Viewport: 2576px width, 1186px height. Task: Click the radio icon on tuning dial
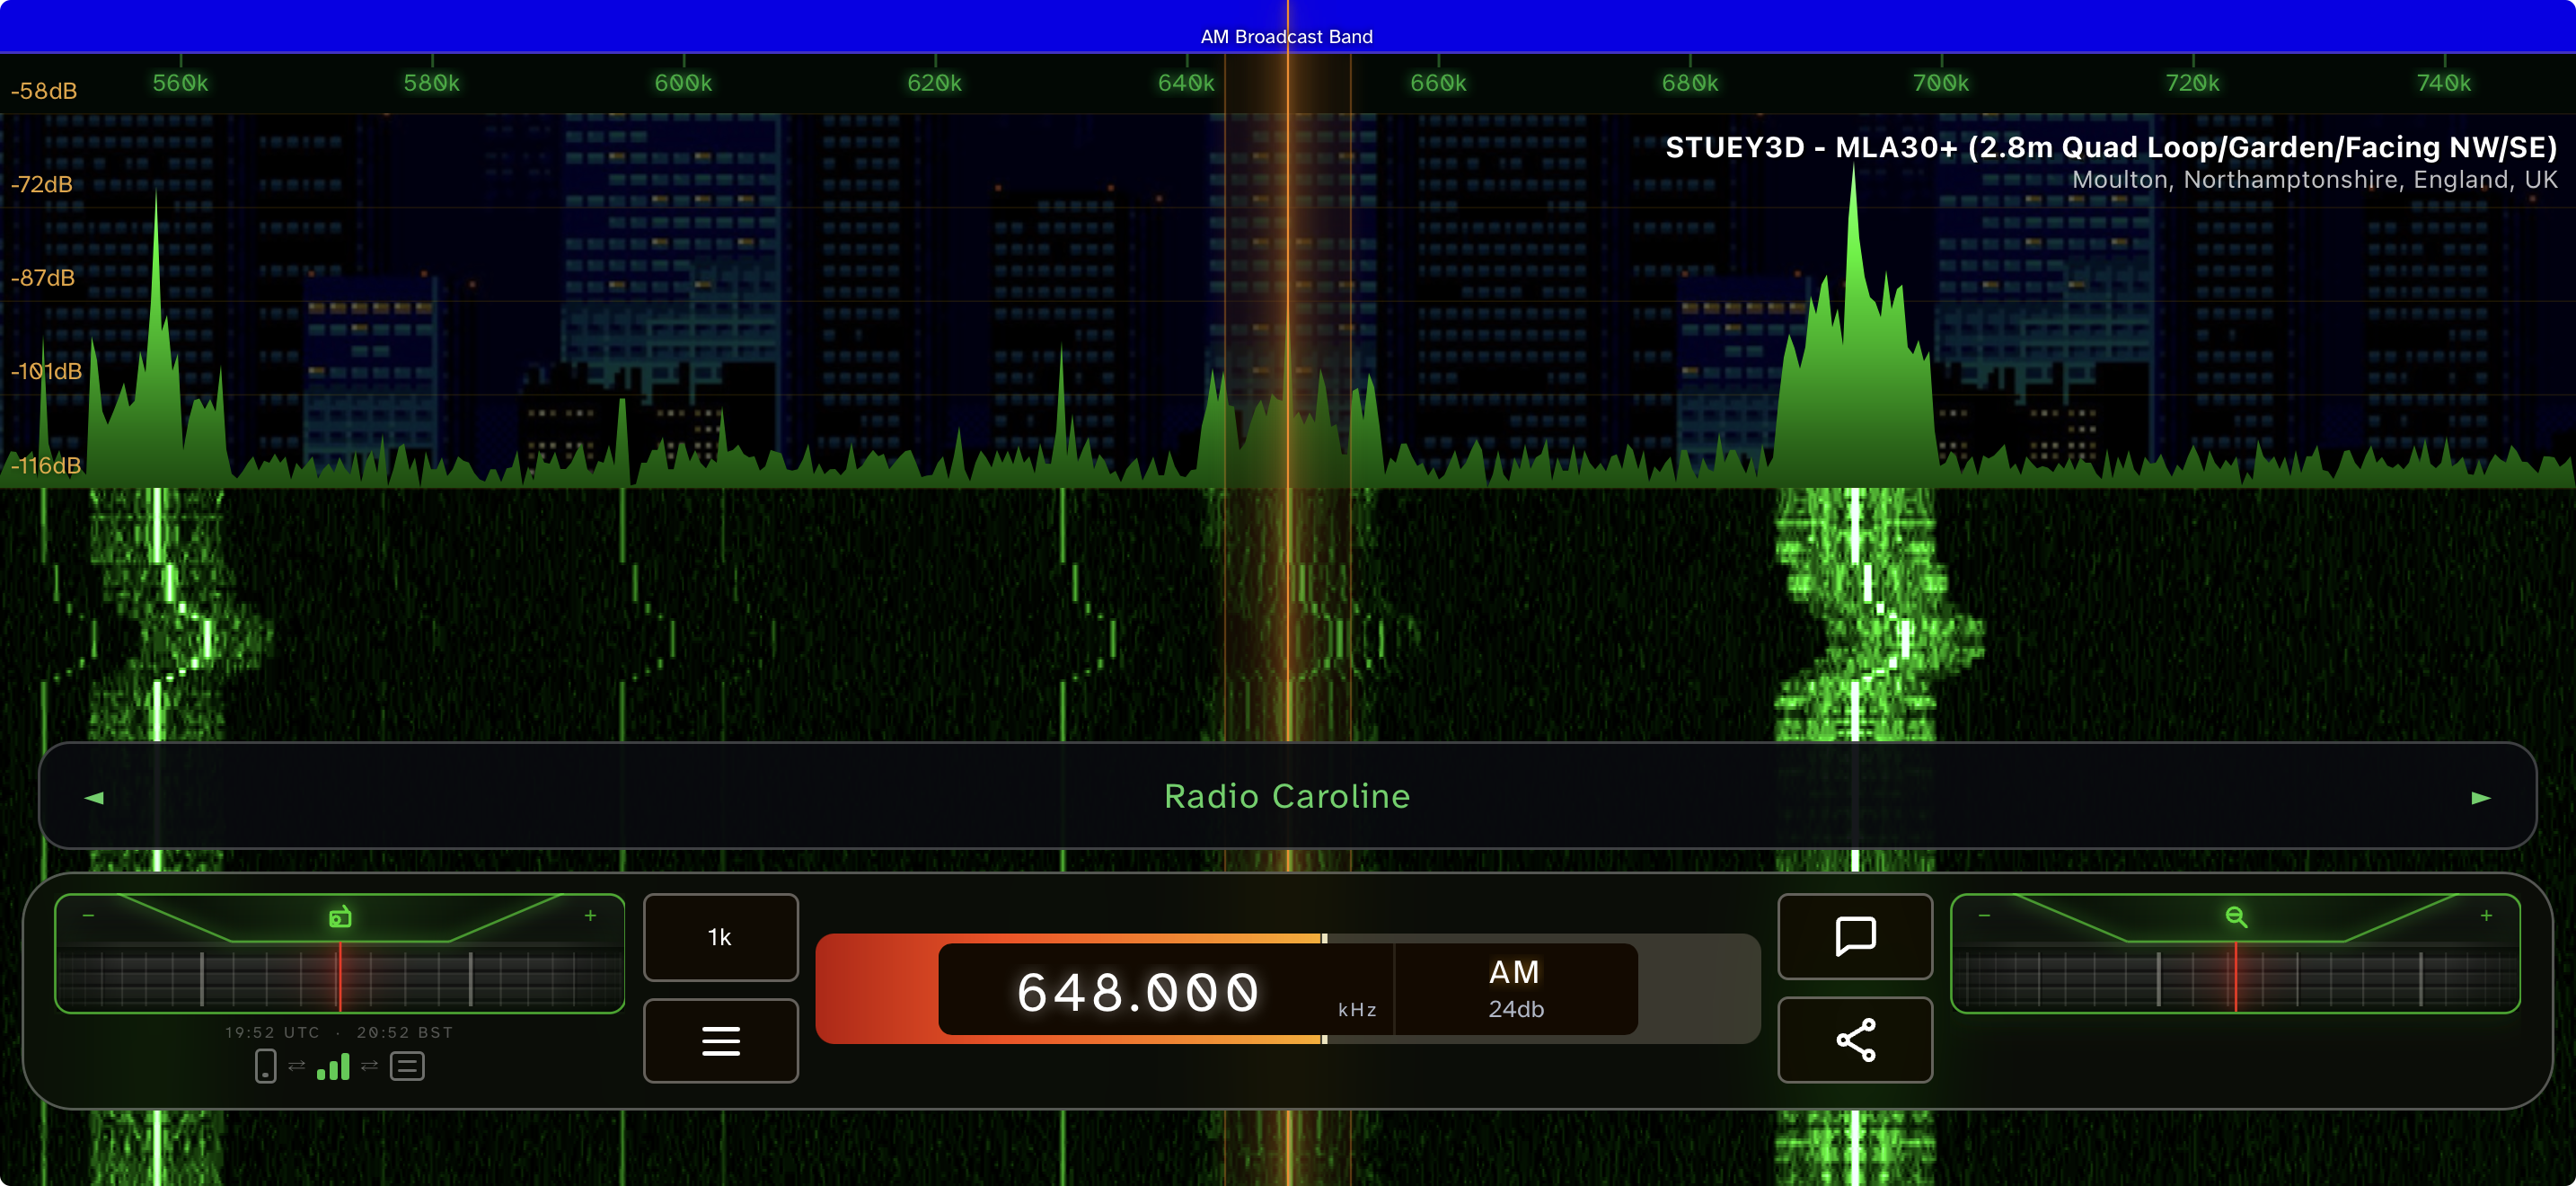coord(340,916)
